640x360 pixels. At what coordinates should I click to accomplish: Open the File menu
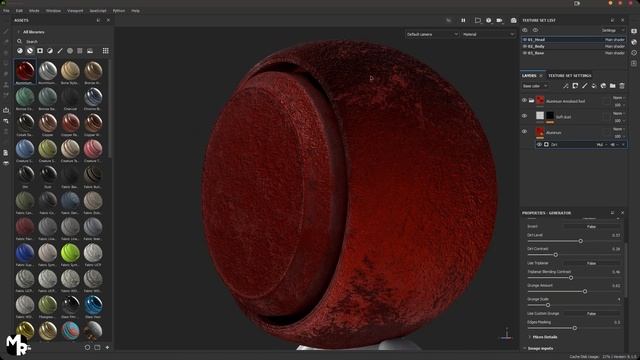click(x=6, y=11)
